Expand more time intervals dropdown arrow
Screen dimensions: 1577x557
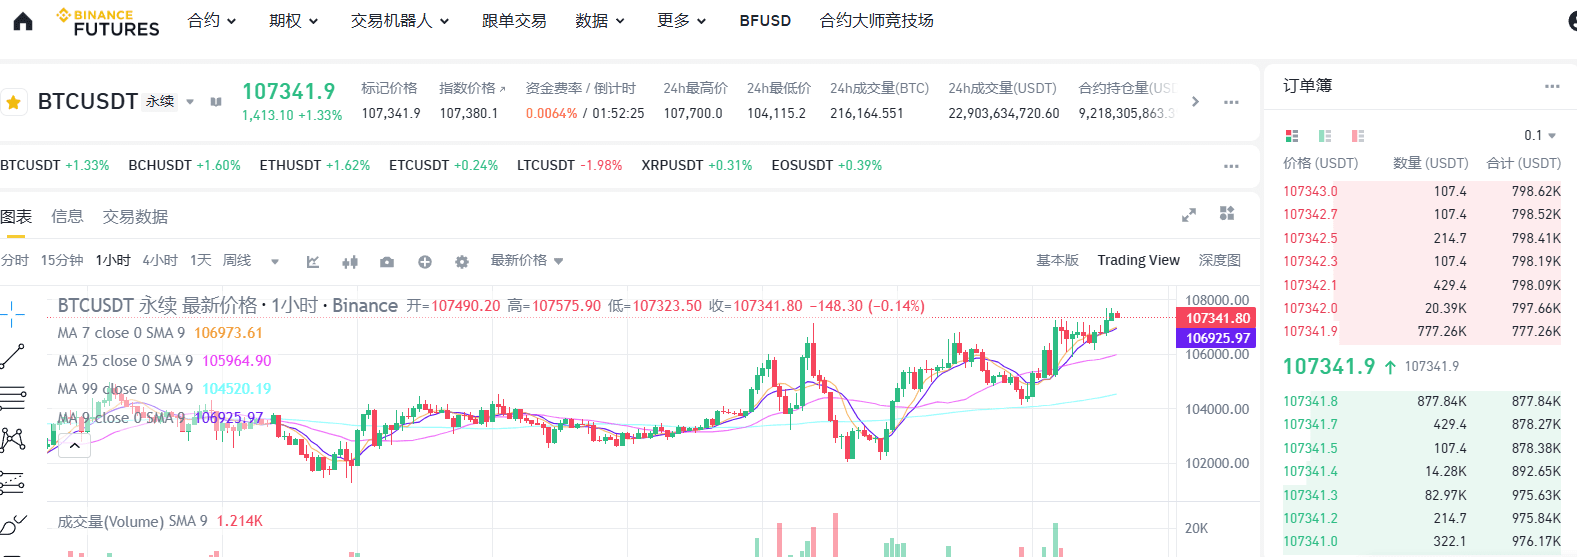pos(275,262)
